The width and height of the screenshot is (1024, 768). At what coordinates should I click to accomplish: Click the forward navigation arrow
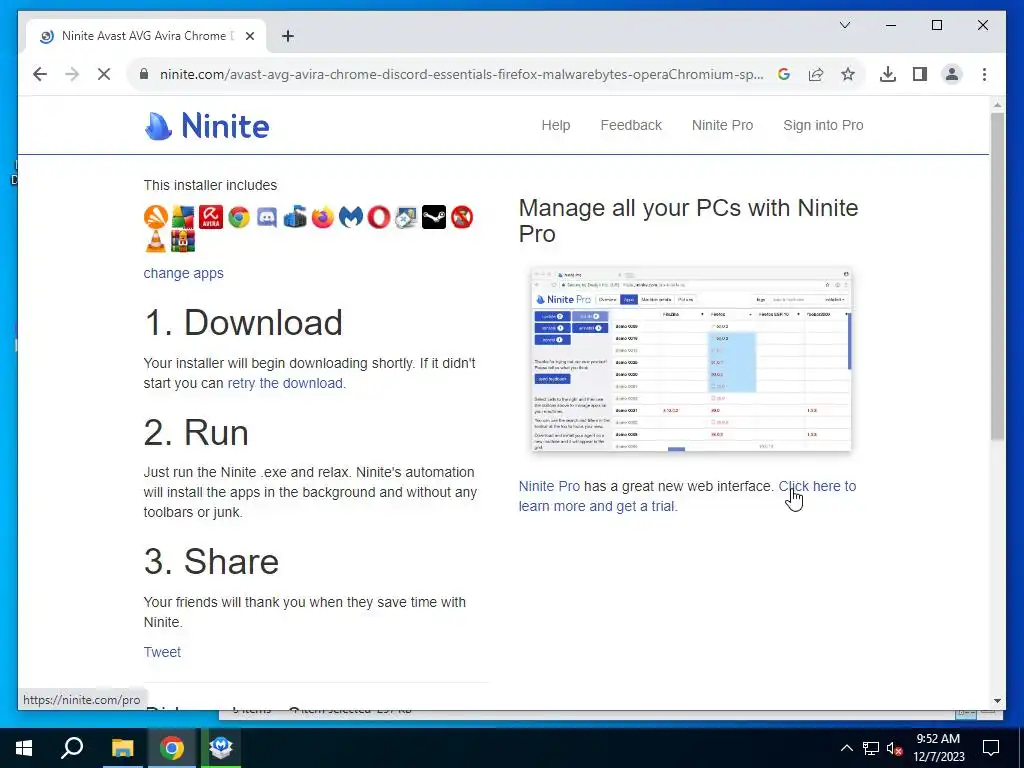(72, 74)
